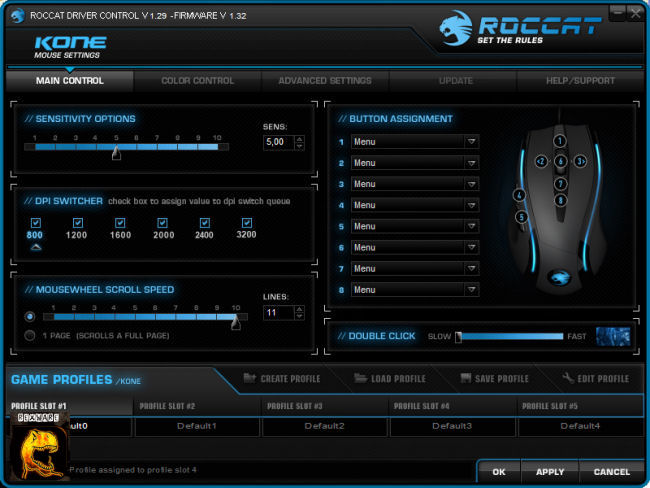The image size is (650, 488).
Task: Uncheck the 3200 DPI checkbox
Action: [x=247, y=223]
